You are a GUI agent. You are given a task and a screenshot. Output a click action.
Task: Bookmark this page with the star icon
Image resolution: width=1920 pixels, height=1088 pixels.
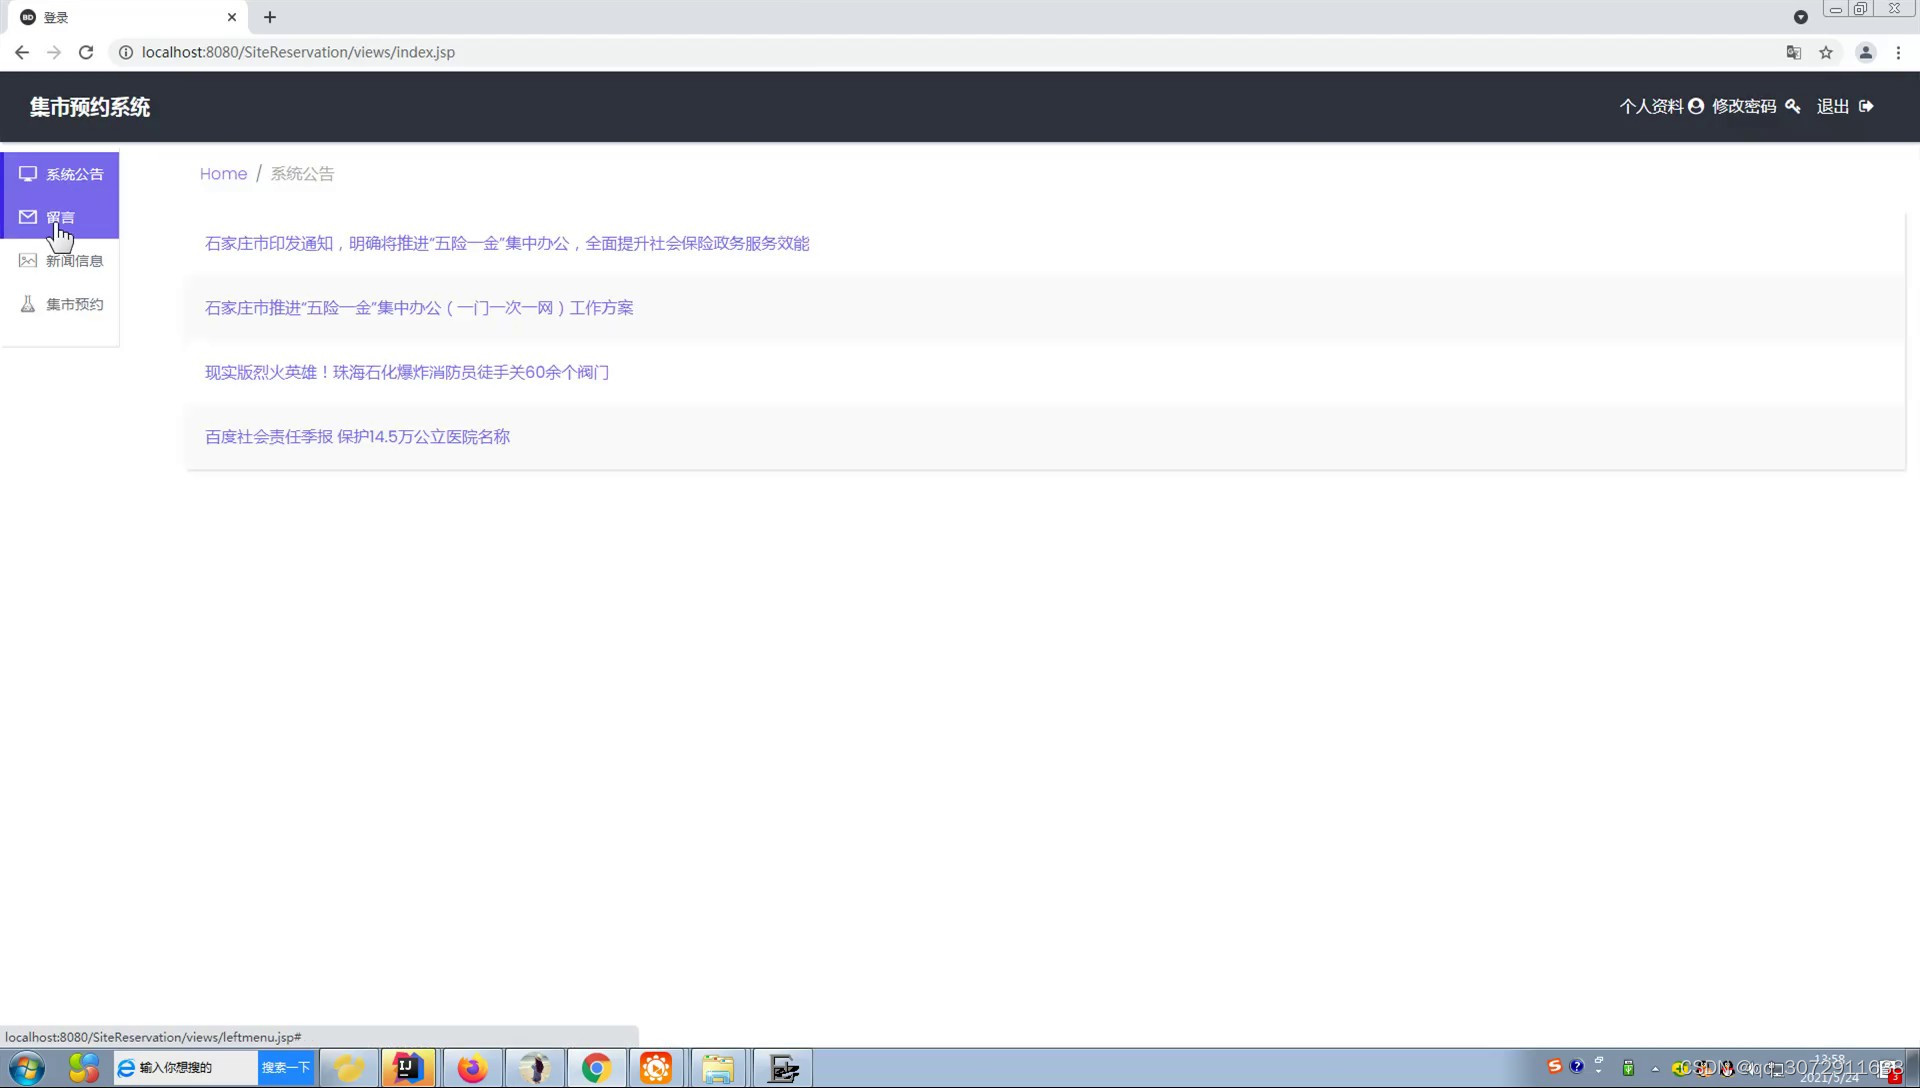[1826, 52]
